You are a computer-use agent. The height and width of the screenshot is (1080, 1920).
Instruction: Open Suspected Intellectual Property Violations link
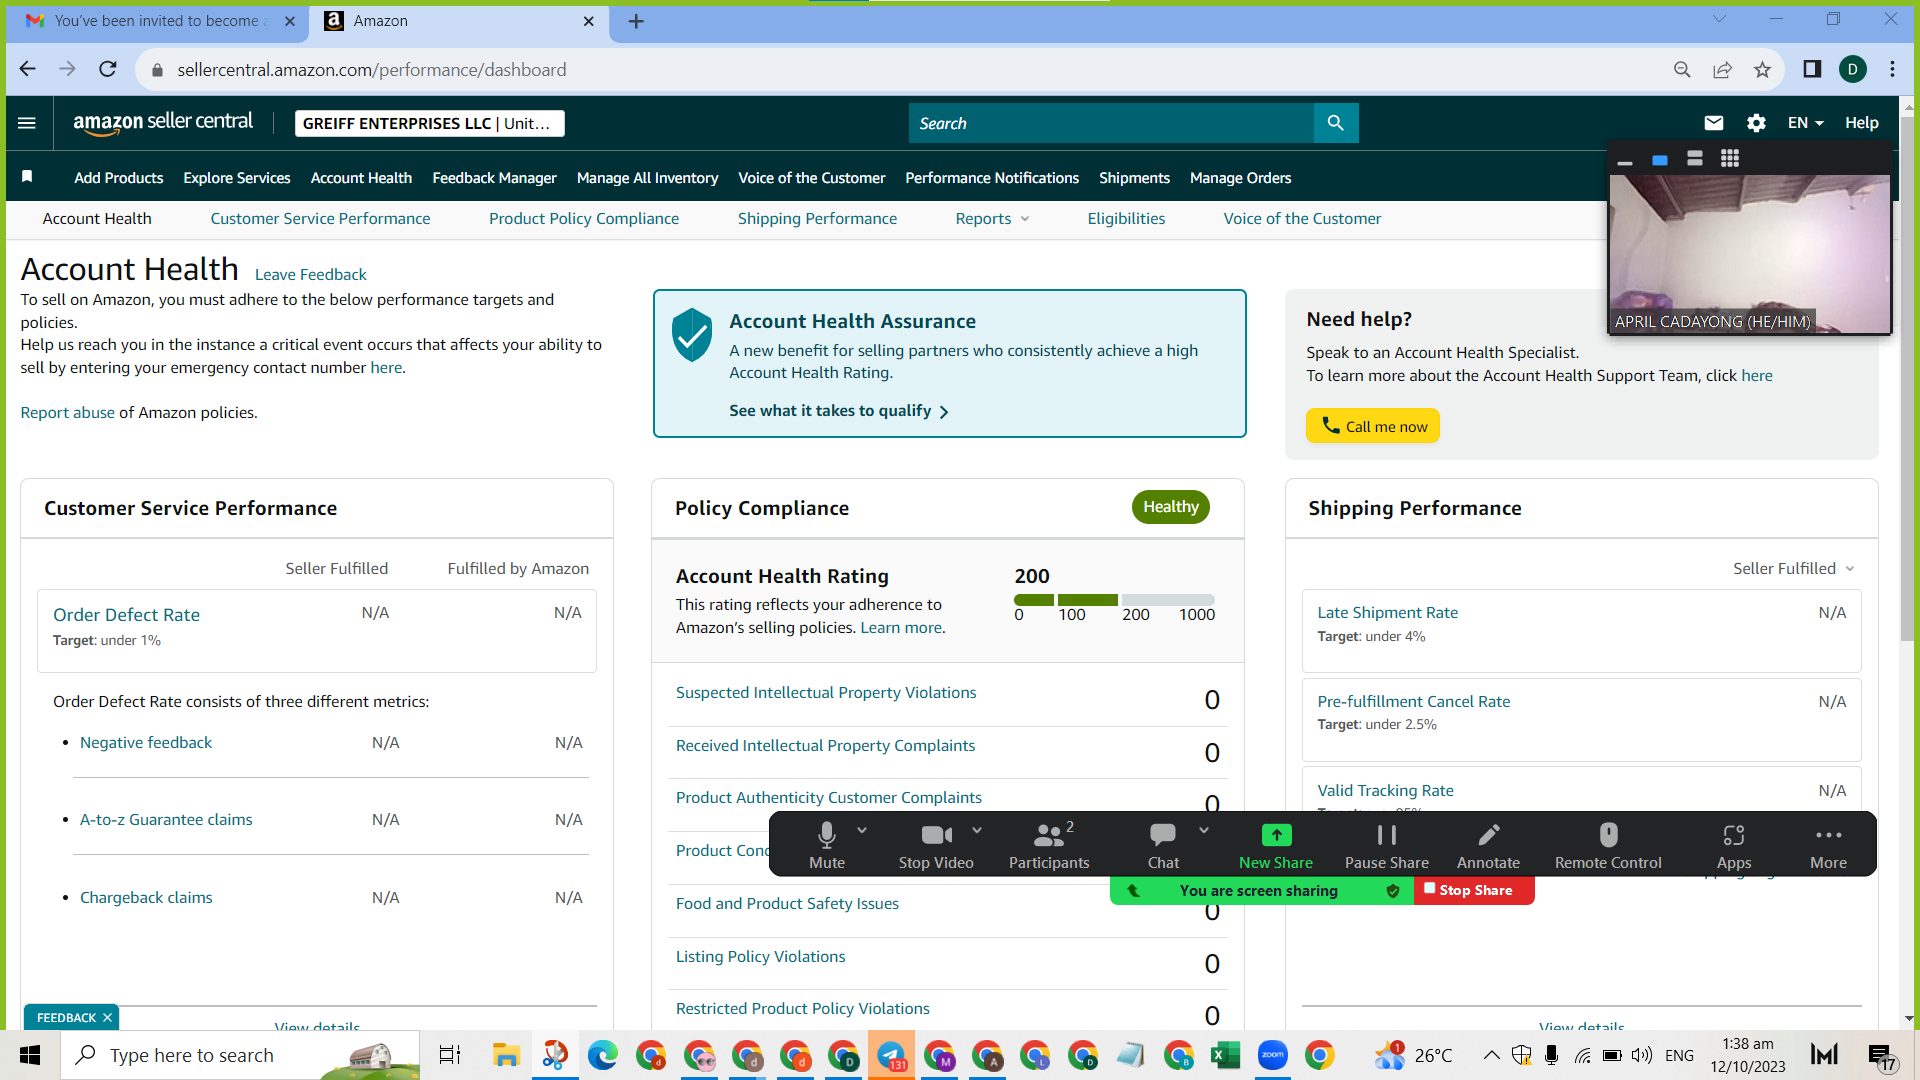point(826,692)
